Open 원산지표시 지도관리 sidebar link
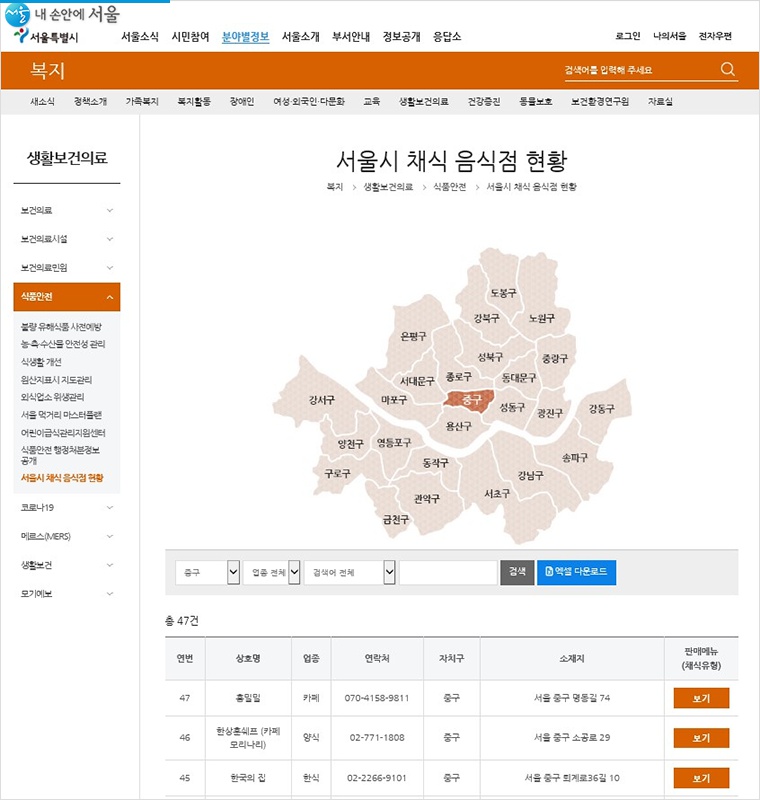Image resolution: width=760 pixels, height=800 pixels. click(56, 380)
